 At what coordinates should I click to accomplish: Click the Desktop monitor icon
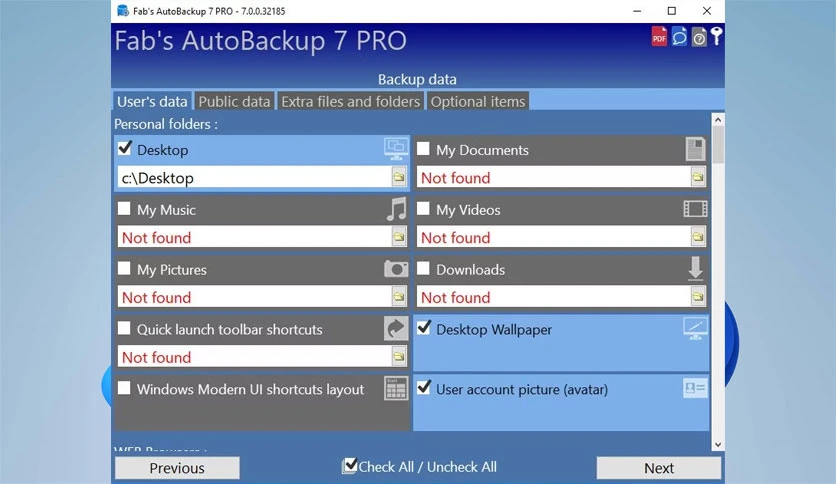[396, 149]
